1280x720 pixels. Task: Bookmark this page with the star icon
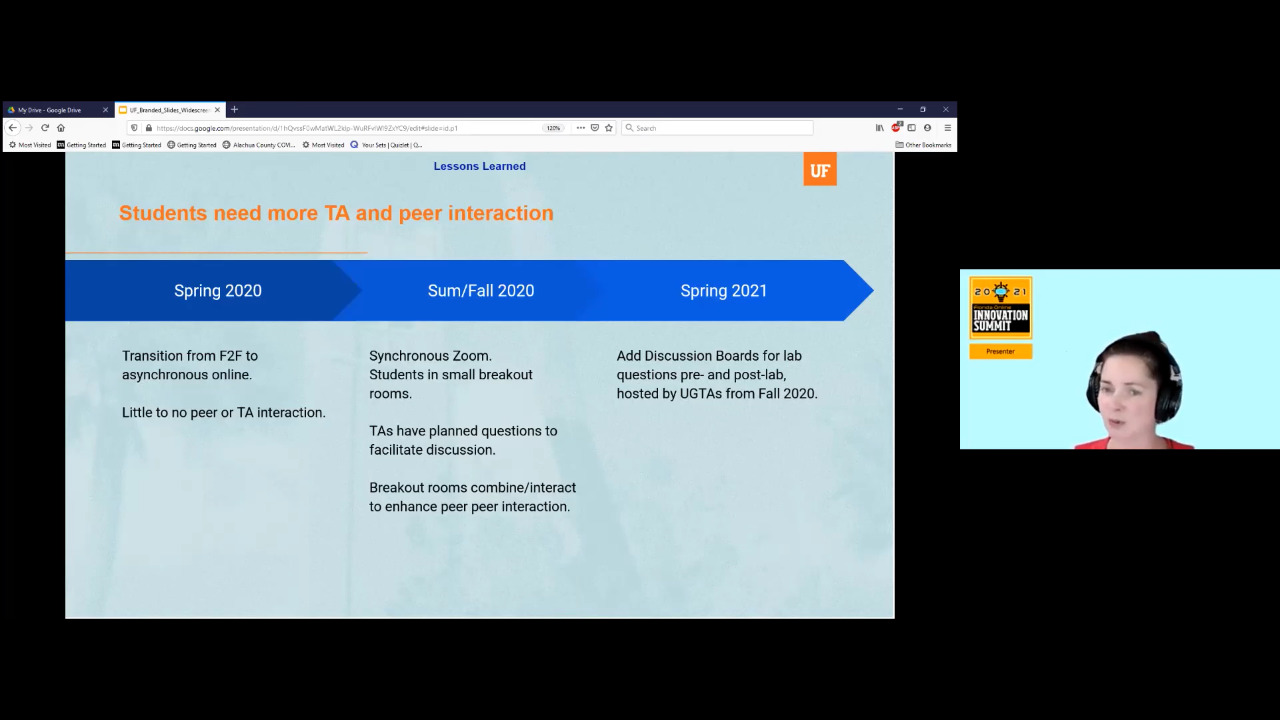[x=608, y=128]
